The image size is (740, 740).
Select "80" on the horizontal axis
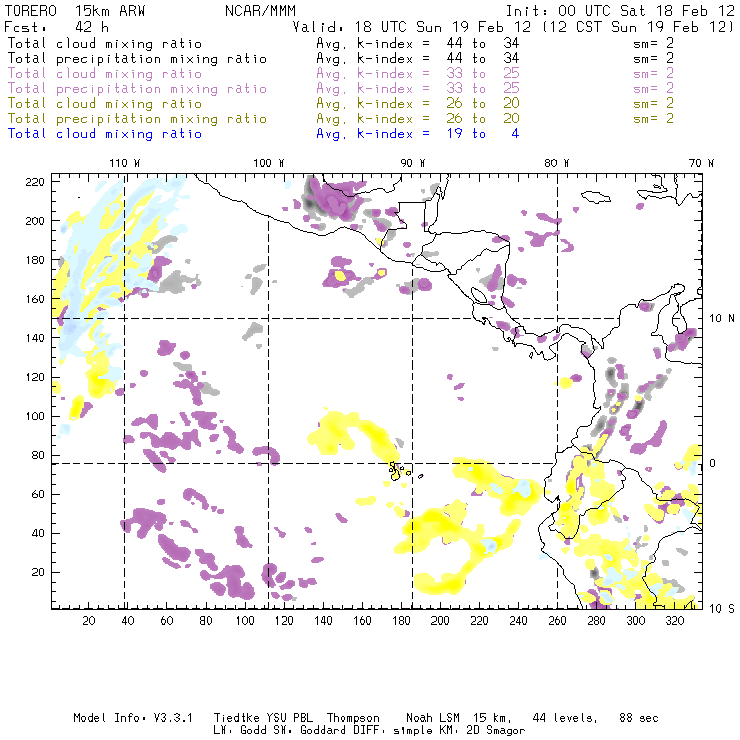click(x=206, y=621)
